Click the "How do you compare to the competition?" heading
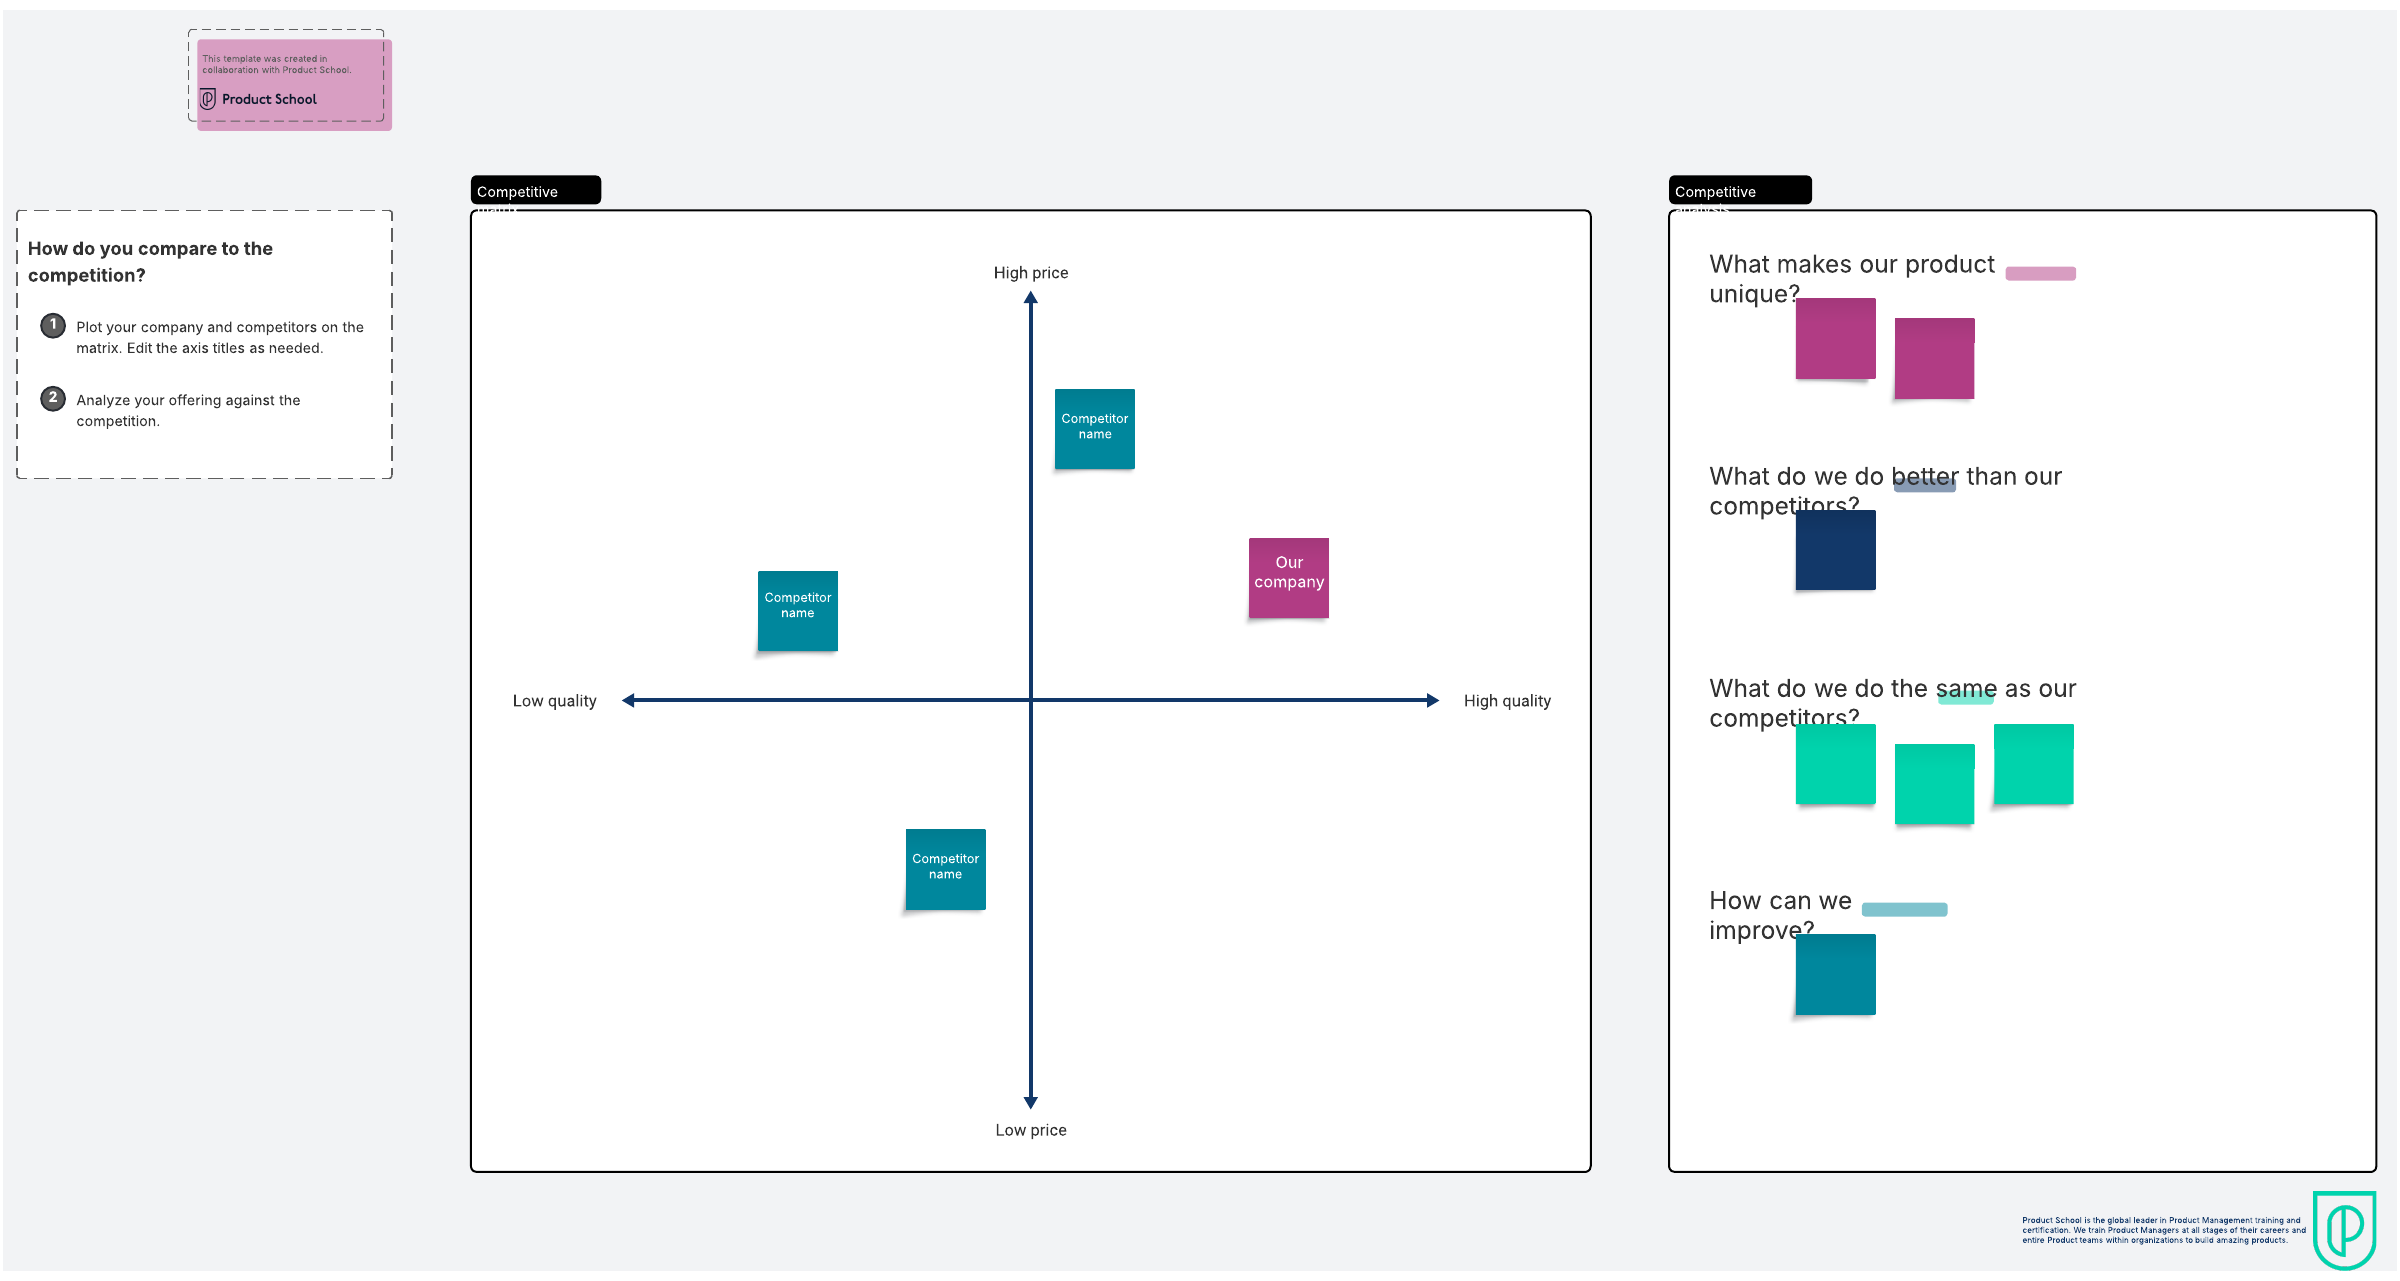This screenshot has height=1281, width=2400. [x=150, y=261]
